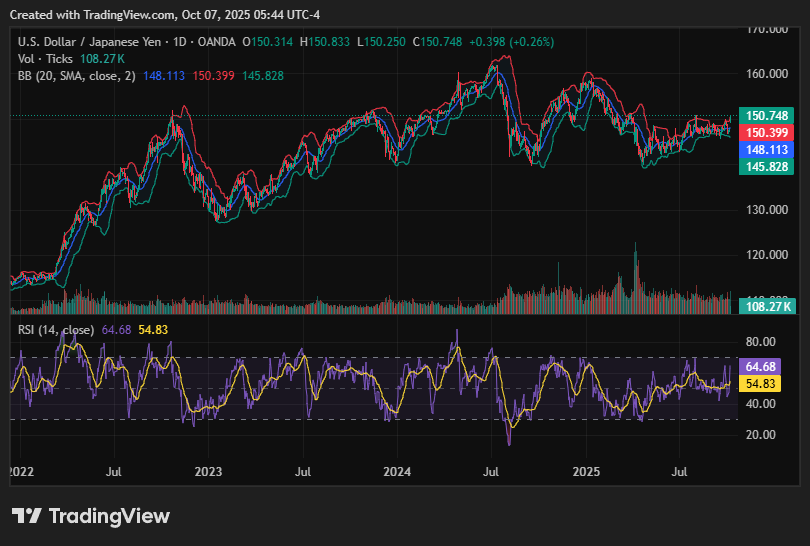
Task: Click the green 145.828 lower band price tag
Action: pyautogui.click(x=764, y=165)
